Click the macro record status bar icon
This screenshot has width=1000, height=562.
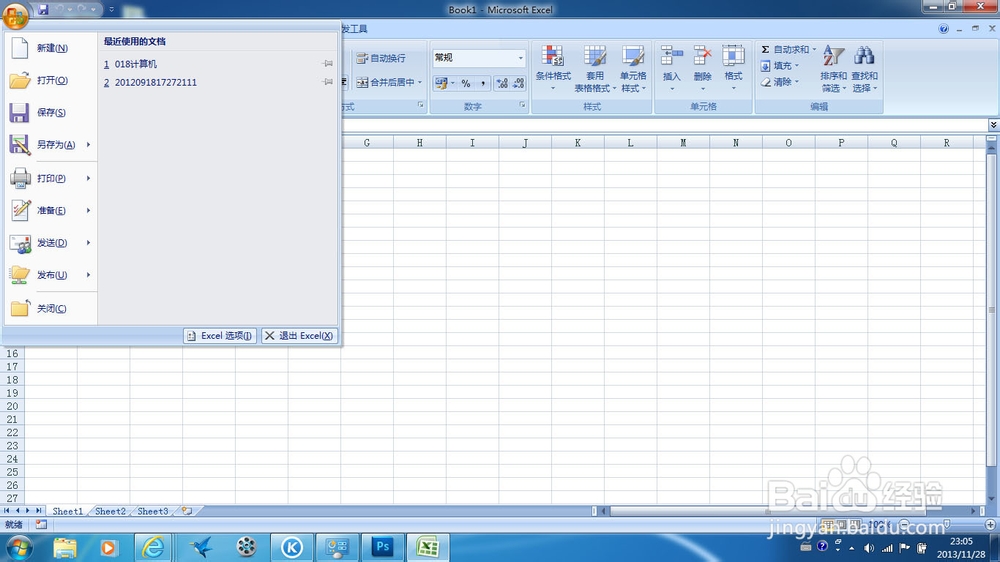coord(41,524)
